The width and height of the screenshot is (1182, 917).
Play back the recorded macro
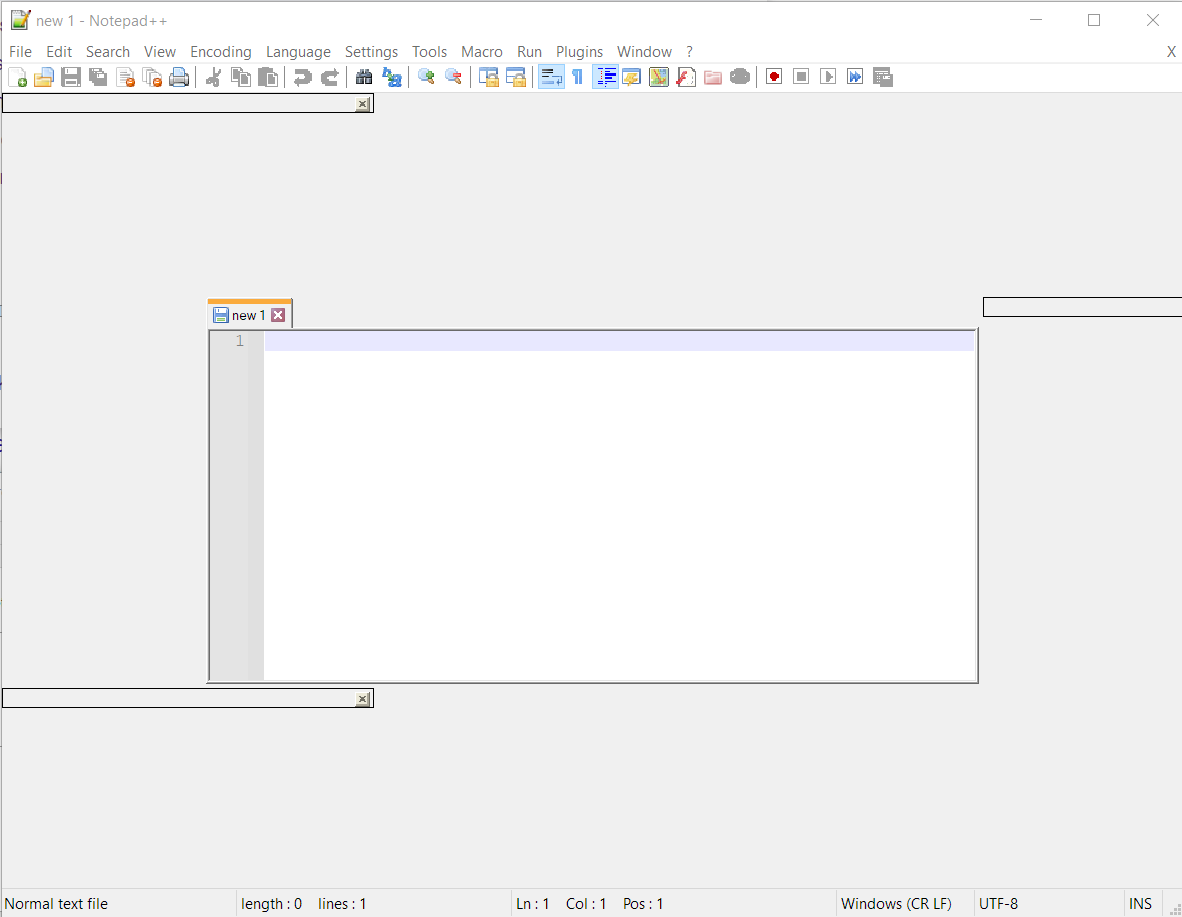828,77
